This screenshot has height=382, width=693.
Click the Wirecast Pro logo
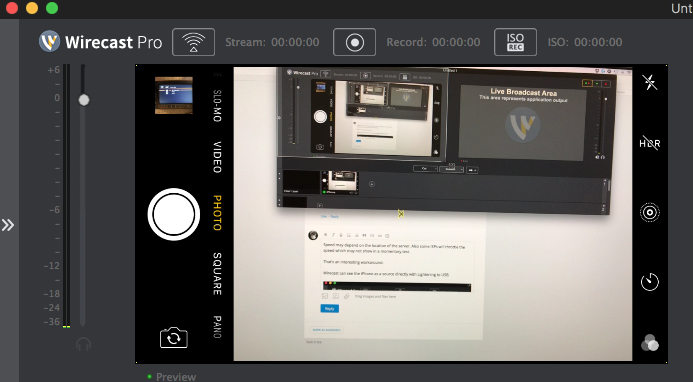pyautogui.click(x=100, y=42)
